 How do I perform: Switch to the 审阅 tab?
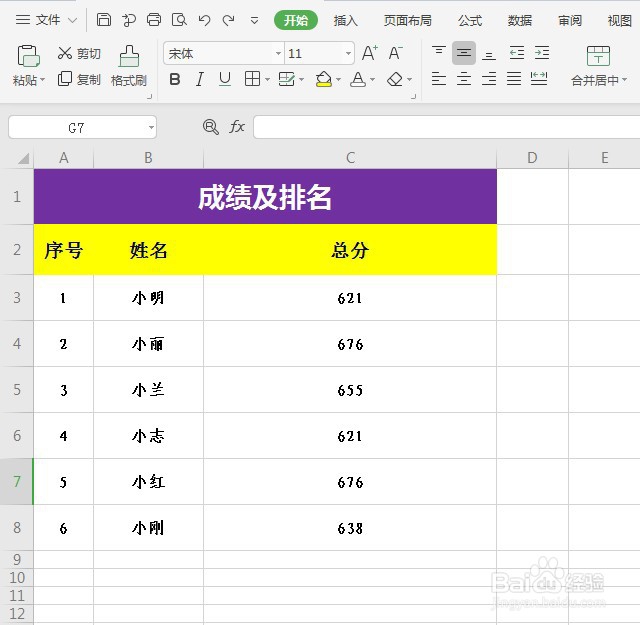click(570, 20)
